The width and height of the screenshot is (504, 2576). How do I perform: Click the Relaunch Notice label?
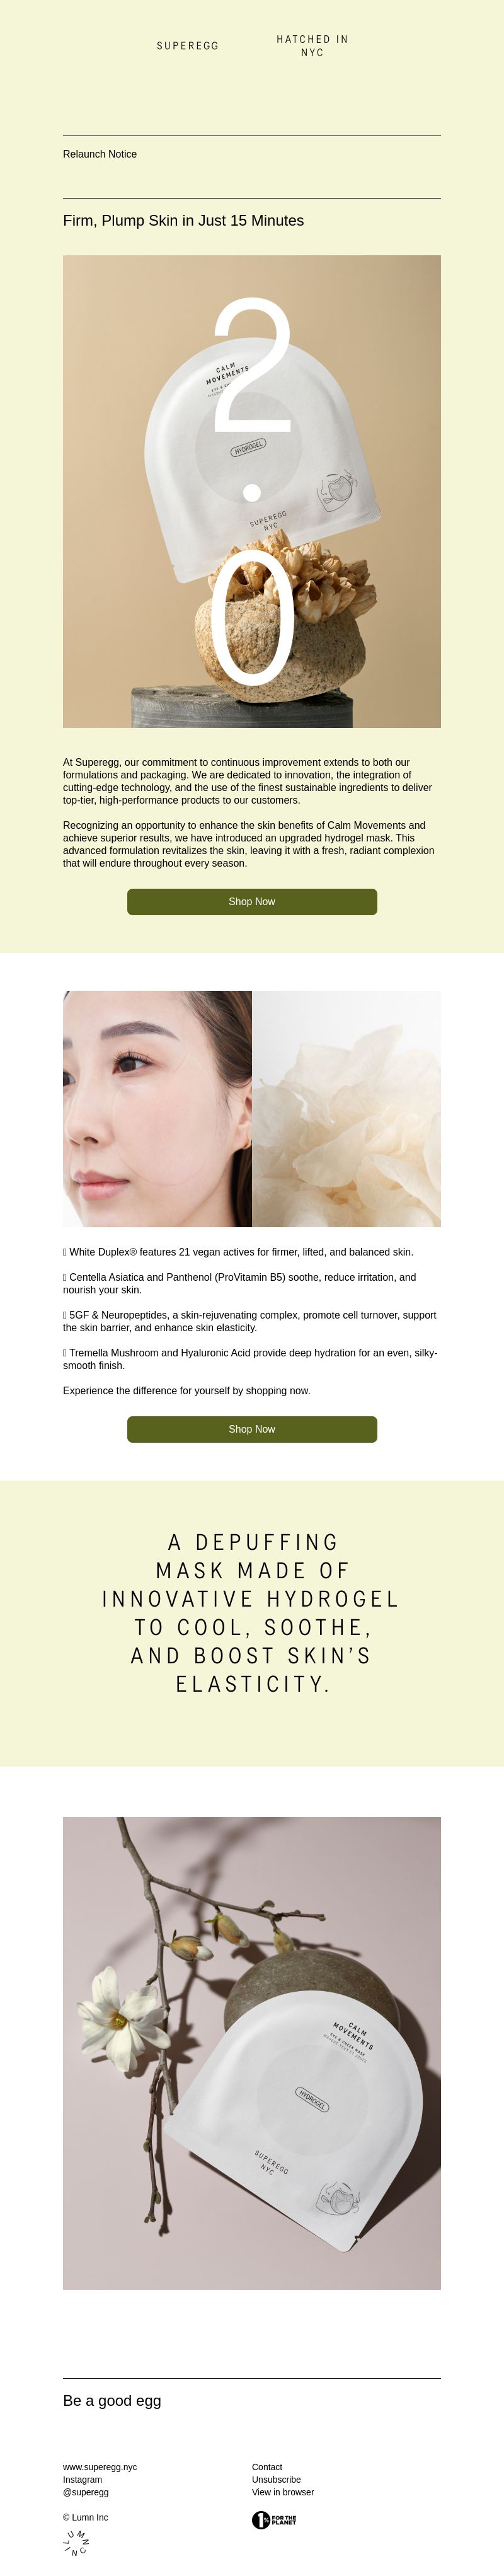point(100,154)
